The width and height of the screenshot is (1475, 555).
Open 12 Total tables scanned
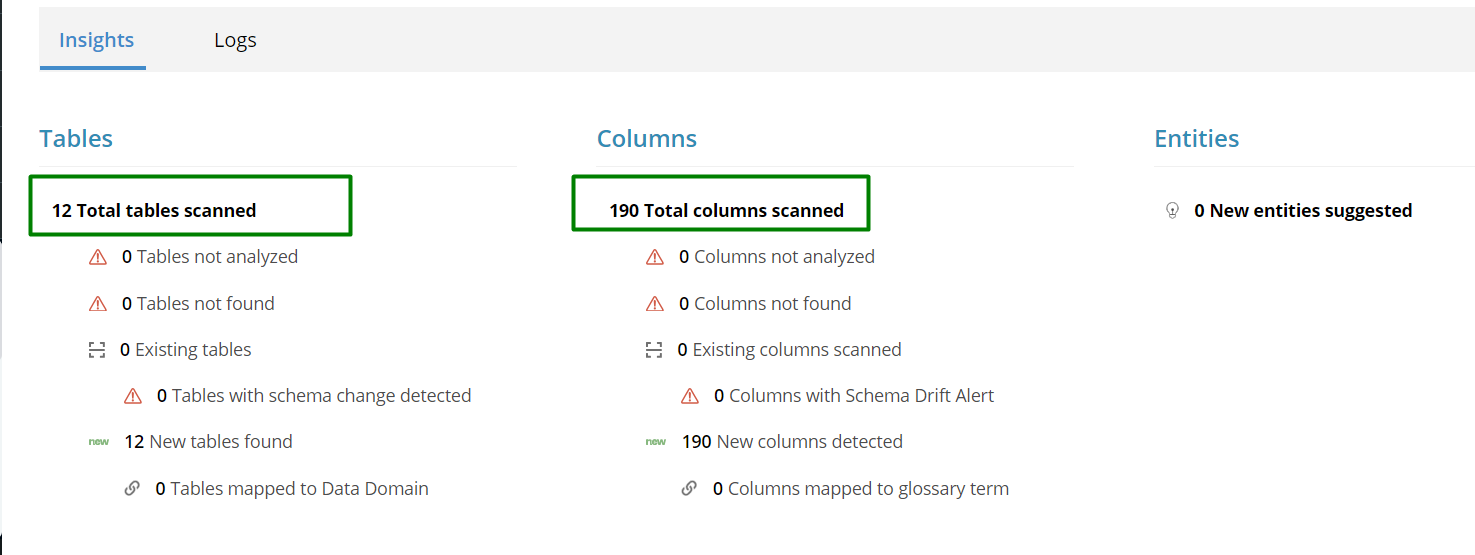[154, 211]
